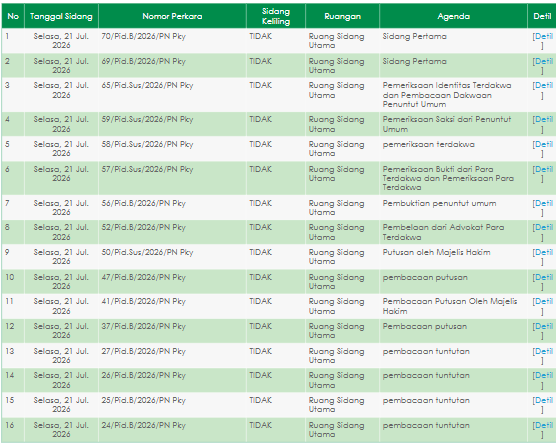Open Detil for case 25/Pid.B/2026/PN Pky
The width and height of the screenshot is (556, 445).
click(x=544, y=400)
